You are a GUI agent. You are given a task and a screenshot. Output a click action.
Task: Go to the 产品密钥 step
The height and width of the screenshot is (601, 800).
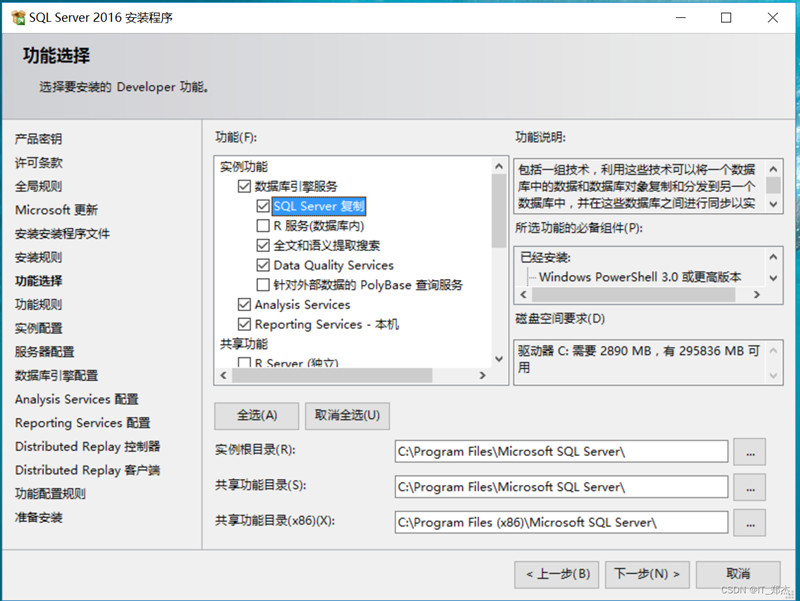40,139
